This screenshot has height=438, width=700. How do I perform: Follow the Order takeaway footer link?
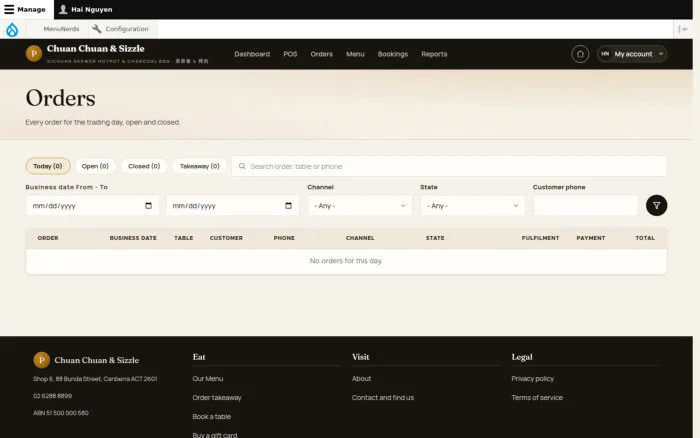pos(217,397)
